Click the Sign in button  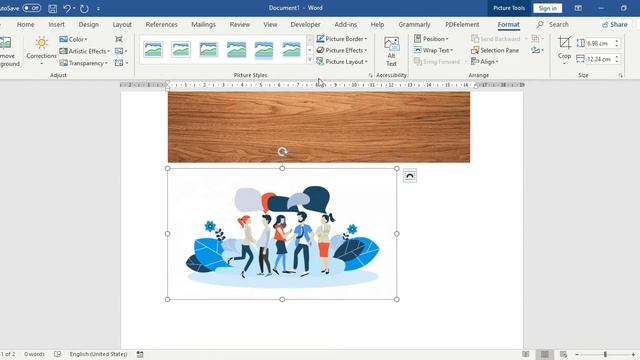tap(547, 8)
